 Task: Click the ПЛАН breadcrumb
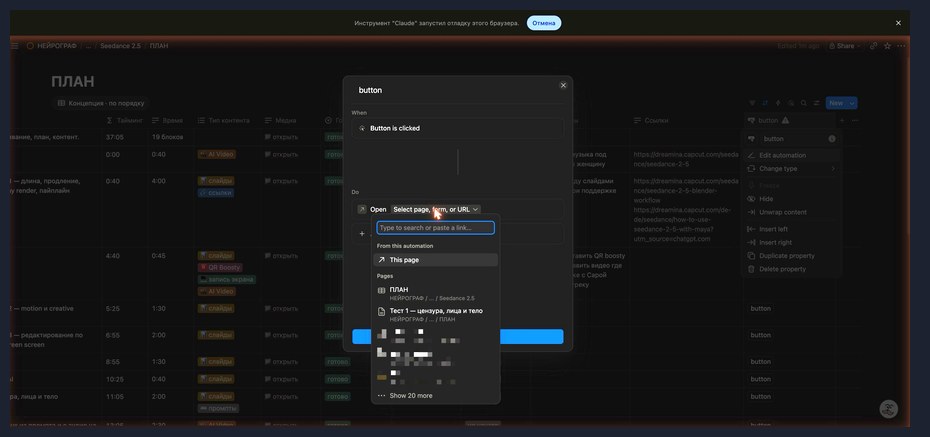pyautogui.click(x=159, y=46)
